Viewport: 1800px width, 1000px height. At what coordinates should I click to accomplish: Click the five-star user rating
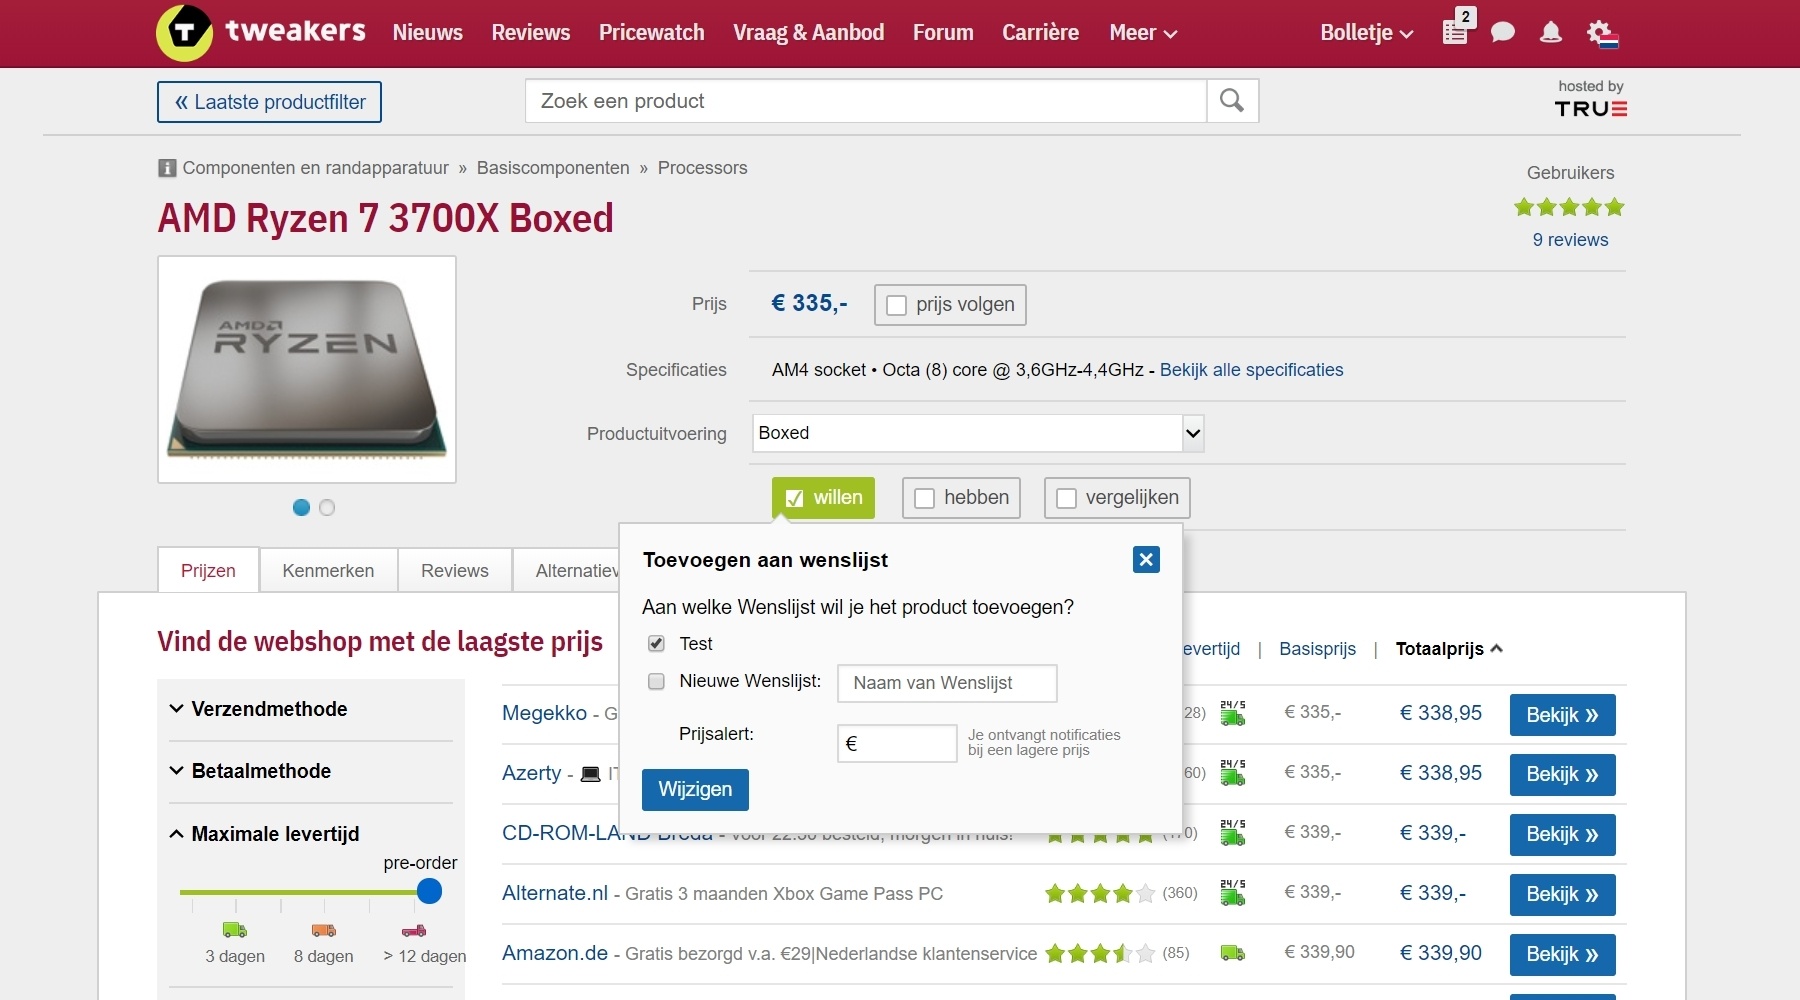[1569, 207]
